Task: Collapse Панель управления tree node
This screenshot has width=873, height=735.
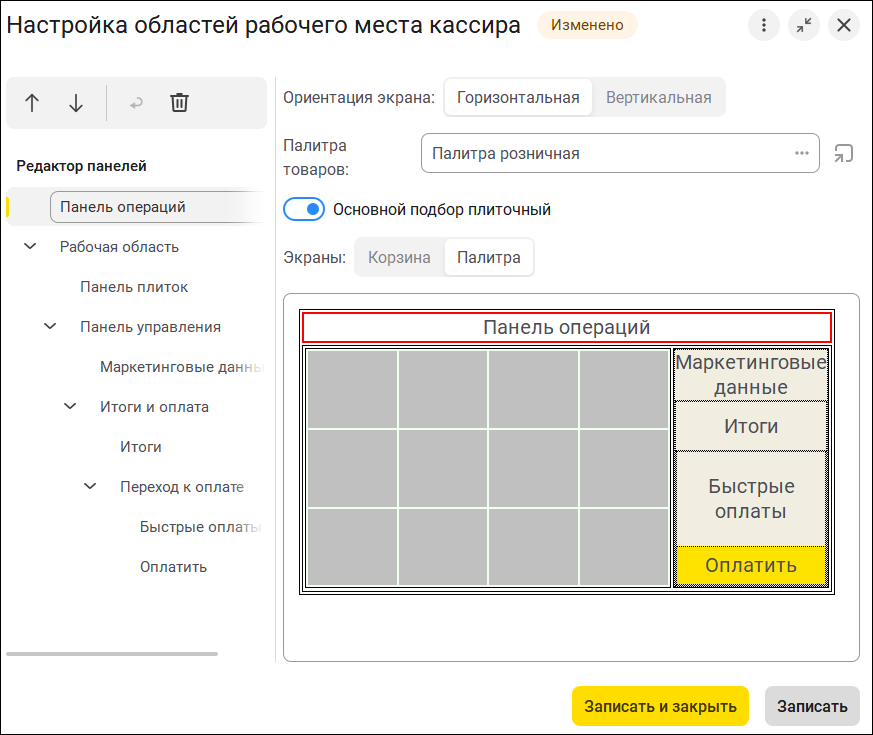Action: [50, 326]
